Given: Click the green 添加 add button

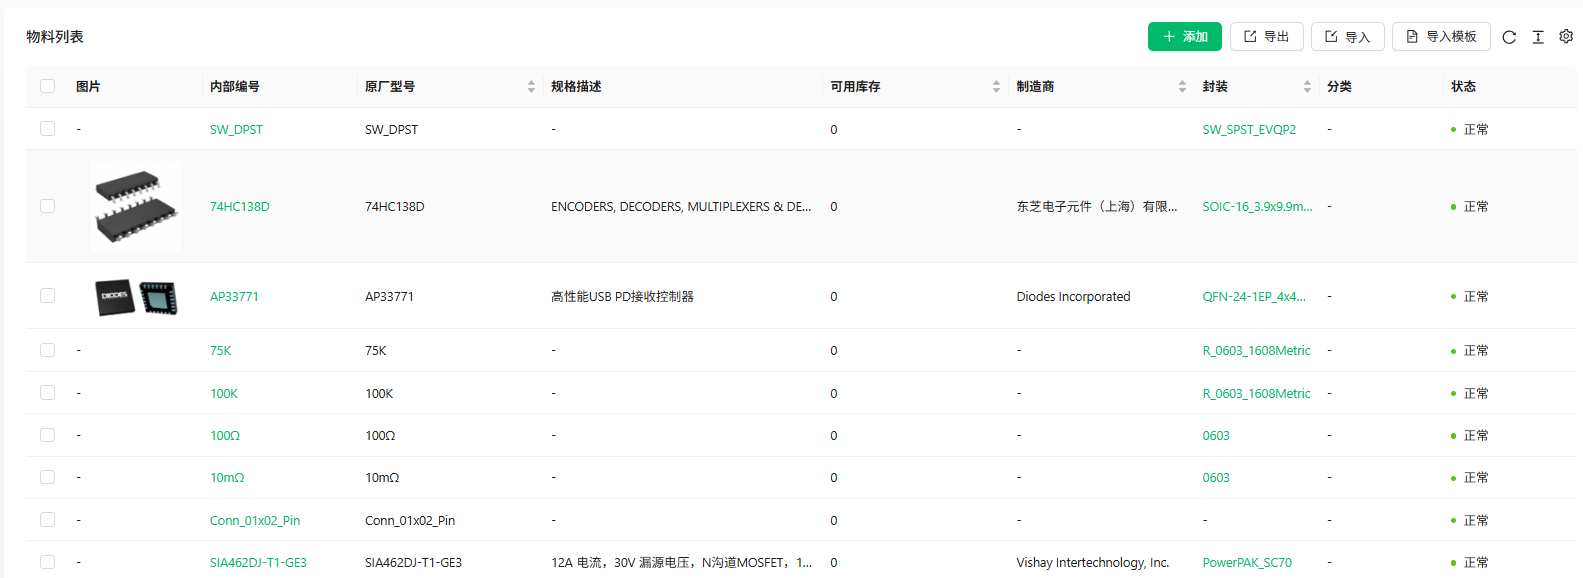Looking at the screenshot, I should coord(1184,37).
